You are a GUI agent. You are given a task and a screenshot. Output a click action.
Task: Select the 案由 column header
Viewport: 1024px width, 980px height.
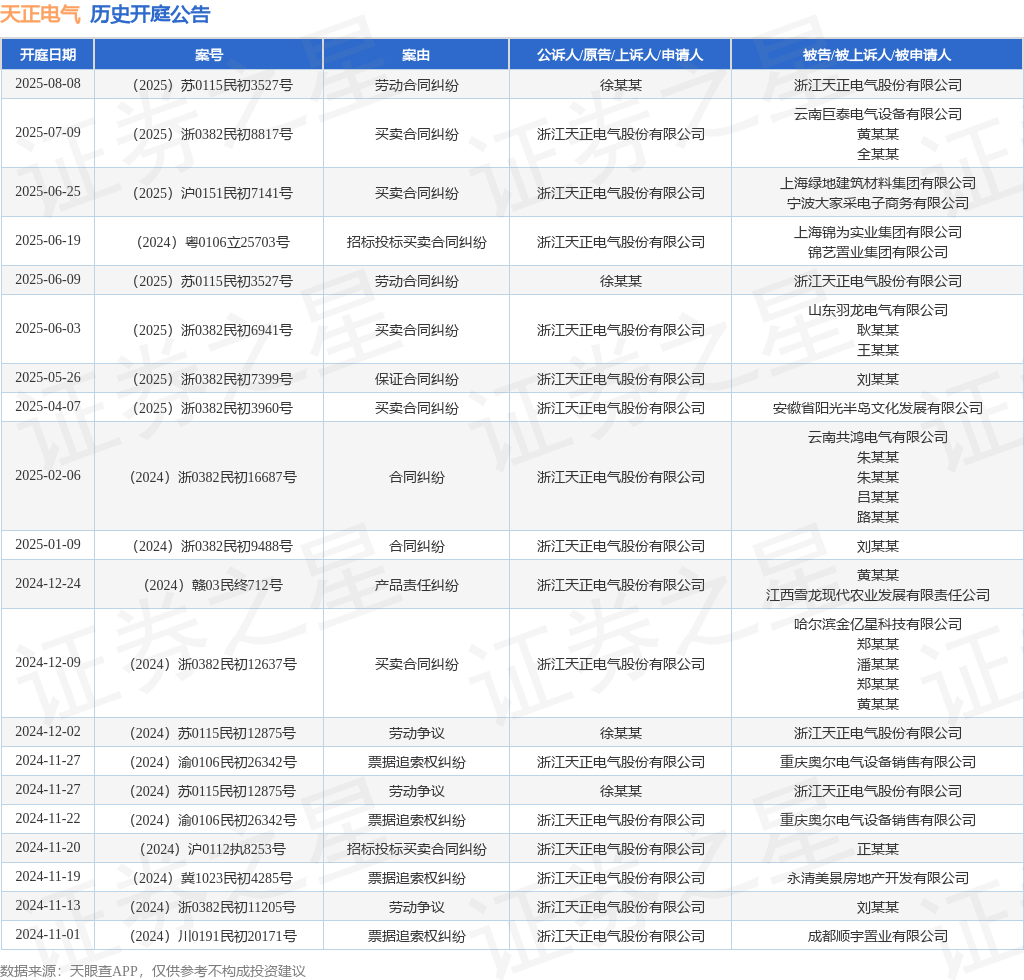416,55
